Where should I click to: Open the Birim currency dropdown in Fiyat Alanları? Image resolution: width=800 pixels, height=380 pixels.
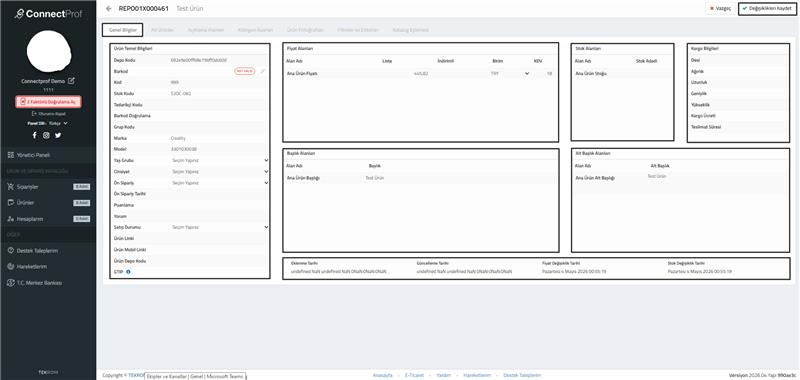point(509,73)
